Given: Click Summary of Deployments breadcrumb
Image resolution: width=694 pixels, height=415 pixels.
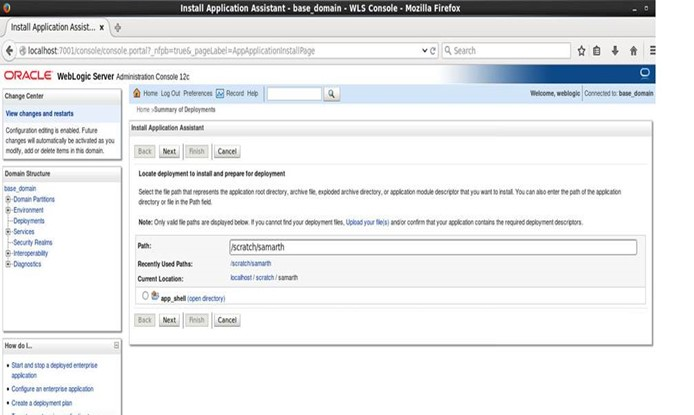Looking at the screenshot, I should pyautogui.click(x=185, y=110).
